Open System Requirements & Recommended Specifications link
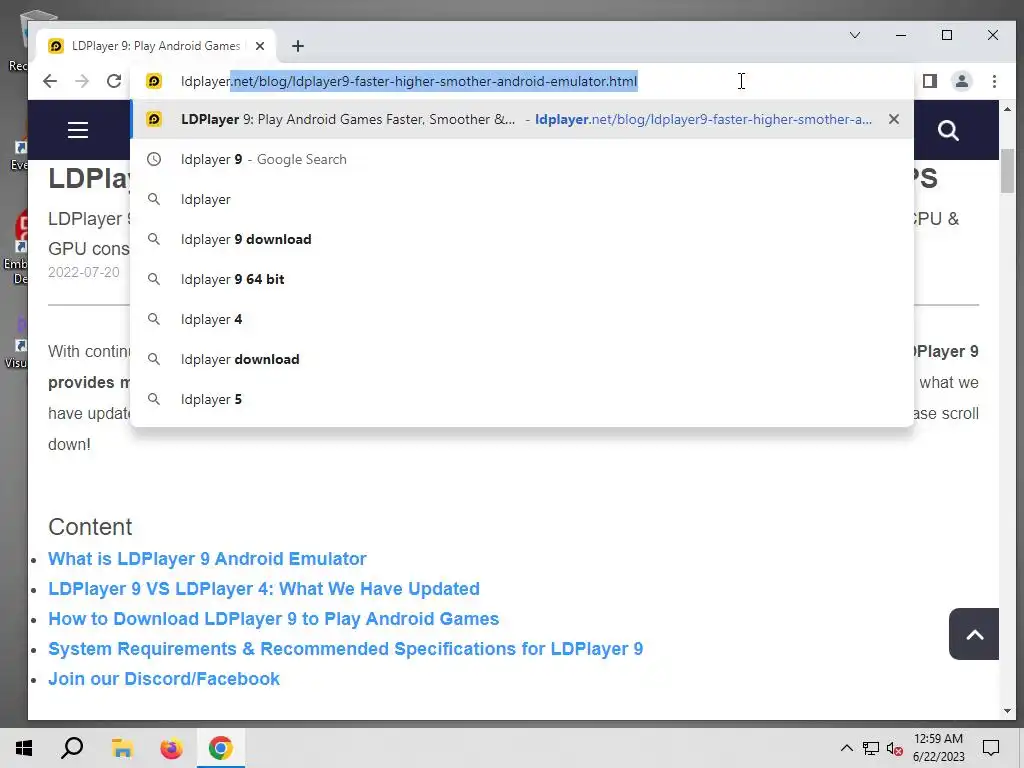1024x768 pixels. click(x=345, y=649)
